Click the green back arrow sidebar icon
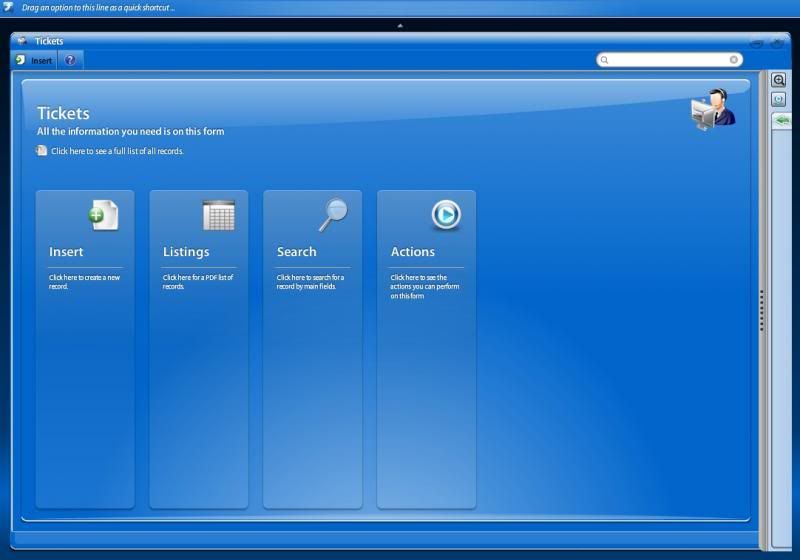Image resolution: width=800 pixels, height=560 pixels. point(782,121)
